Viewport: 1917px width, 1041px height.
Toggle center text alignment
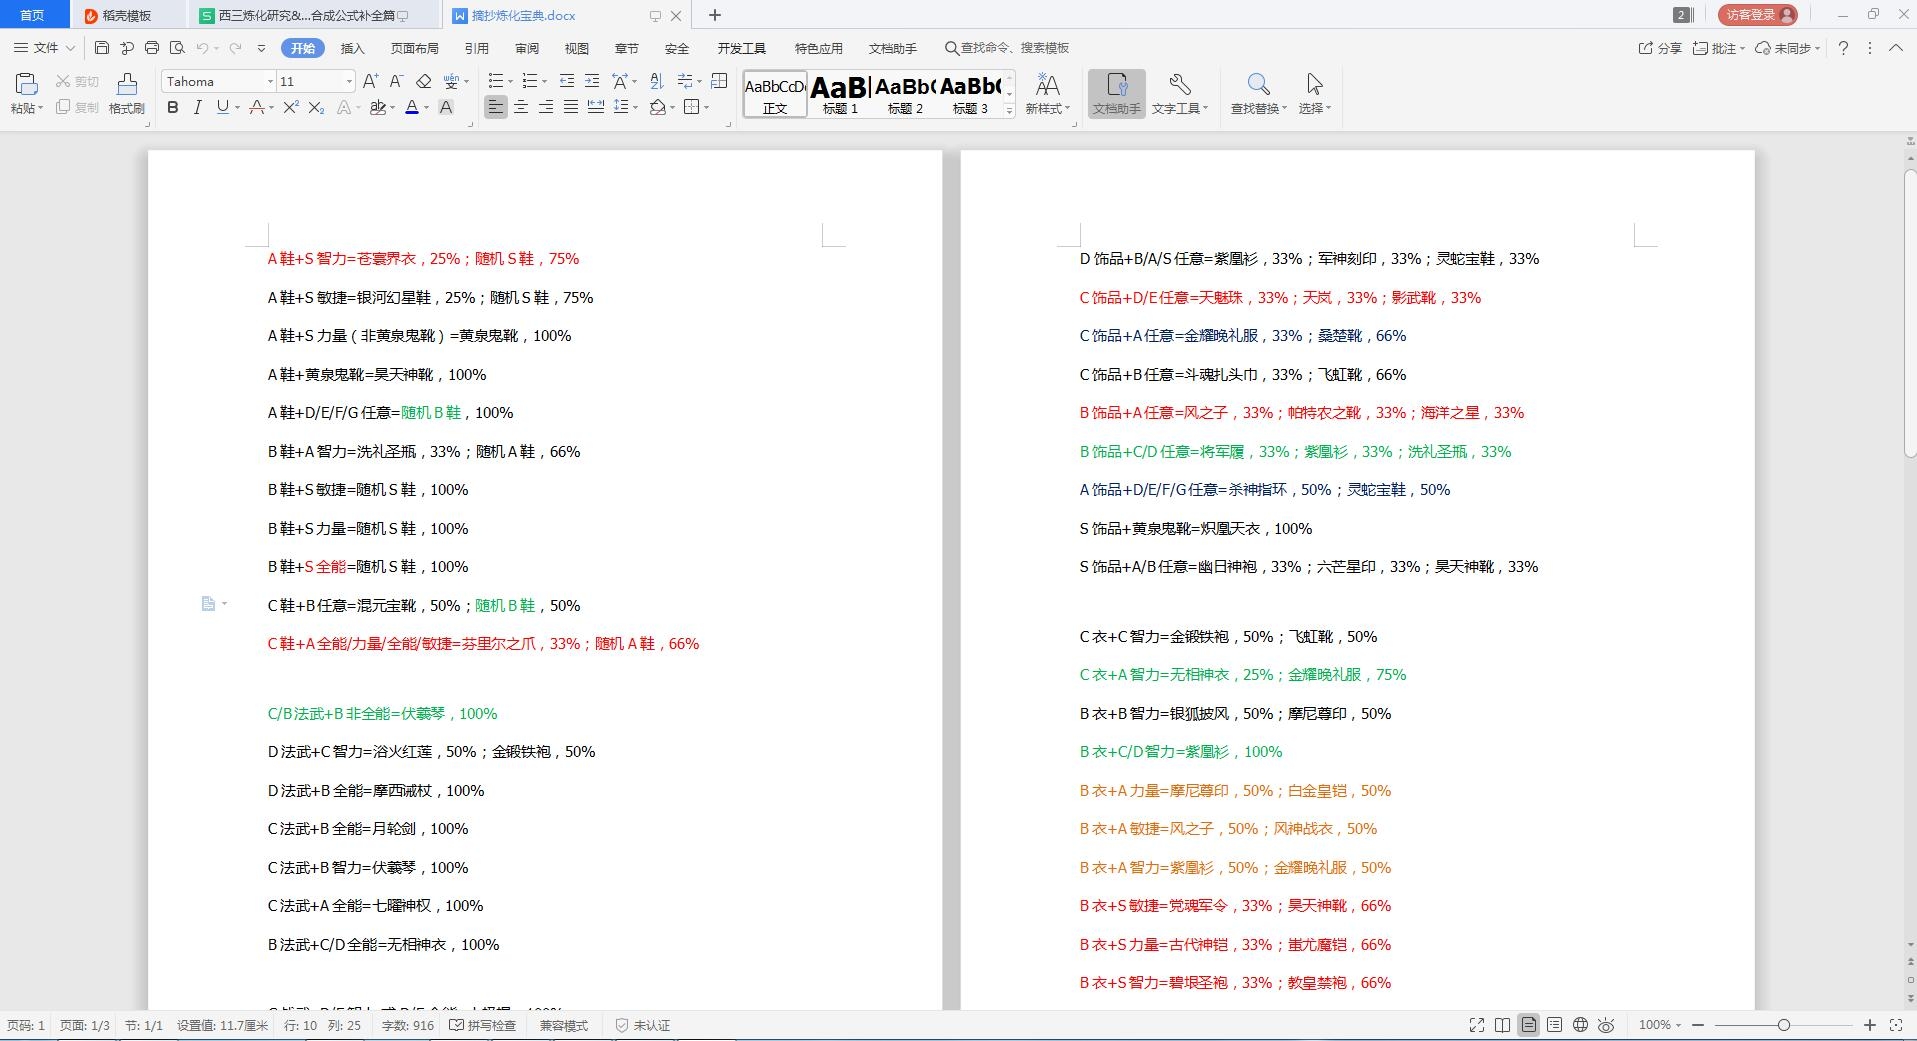[521, 107]
